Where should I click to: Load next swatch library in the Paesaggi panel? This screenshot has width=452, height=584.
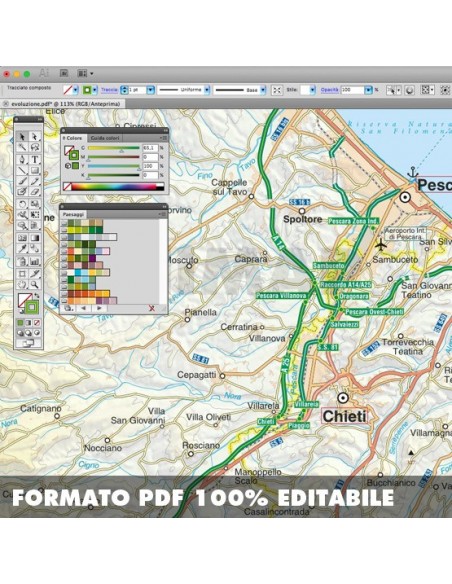tap(99, 308)
